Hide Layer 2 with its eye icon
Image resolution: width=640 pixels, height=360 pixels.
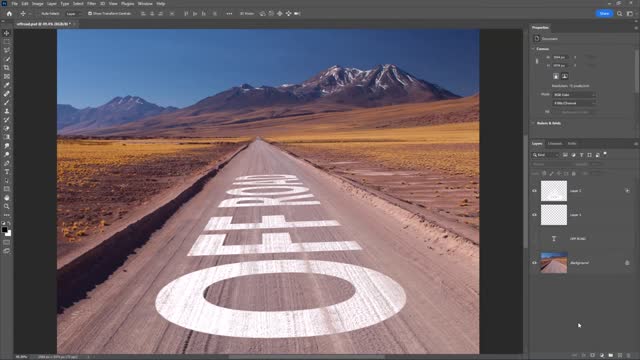coord(534,191)
